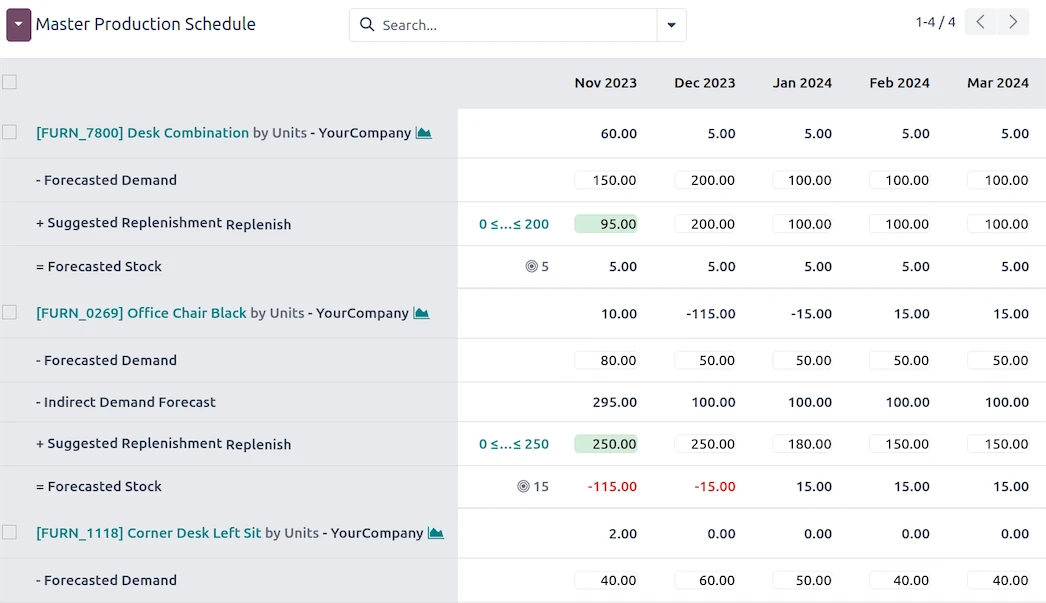Click the next page arrow

pyautogui.click(x=1011, y=21)
